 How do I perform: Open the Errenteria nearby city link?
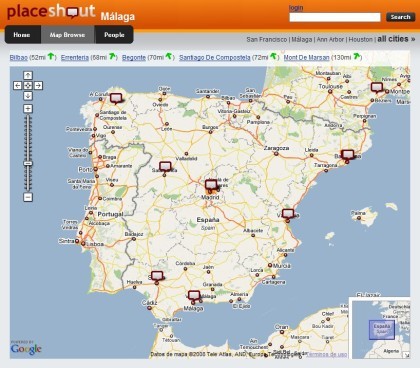coord(75,57)
